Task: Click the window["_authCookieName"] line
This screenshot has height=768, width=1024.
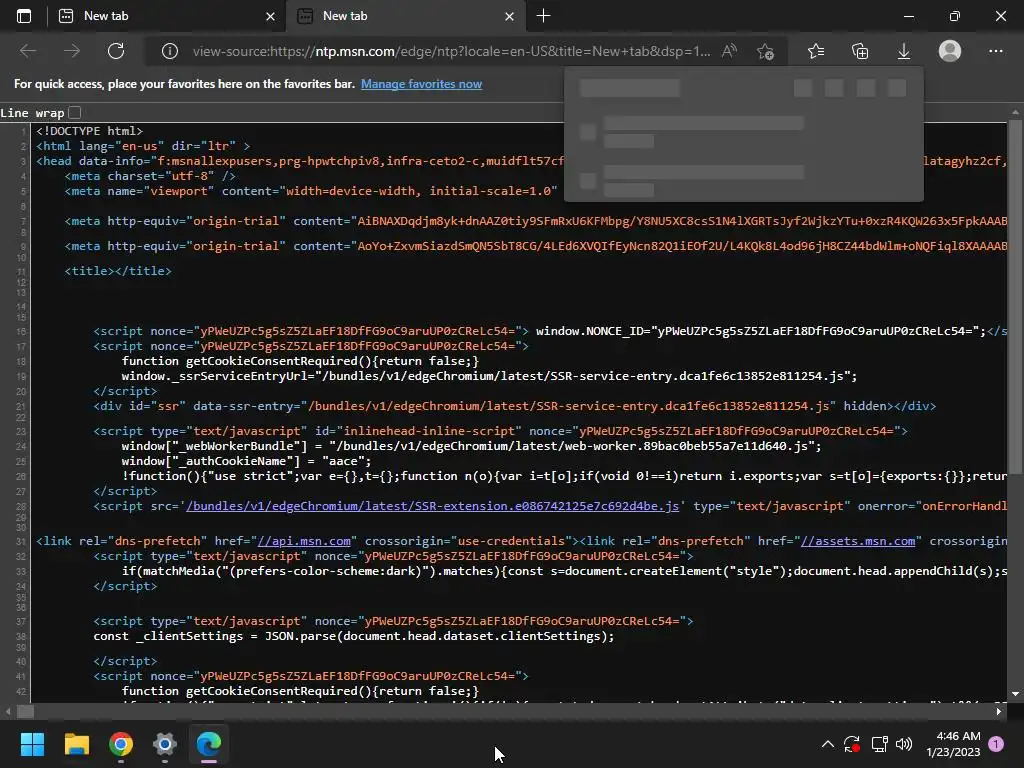Action: point(246,461)
